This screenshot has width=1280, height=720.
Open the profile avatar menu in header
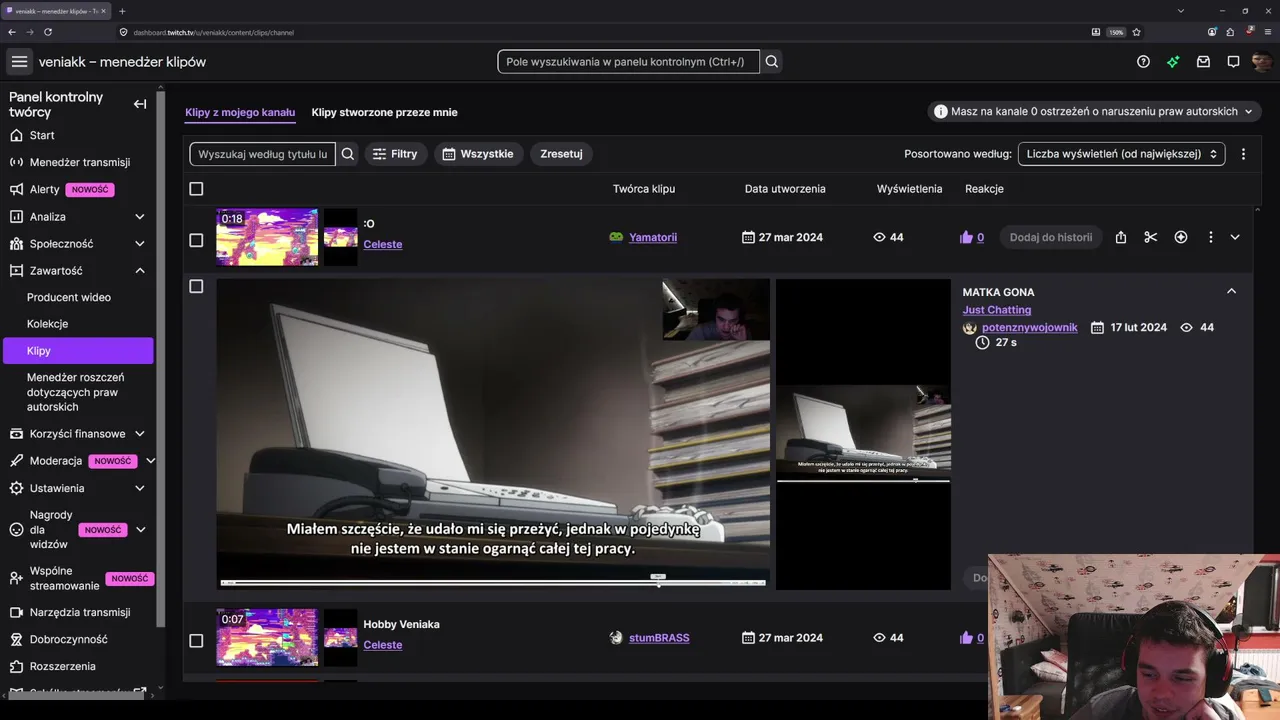pyautogui.click(x=1262, y=62)
